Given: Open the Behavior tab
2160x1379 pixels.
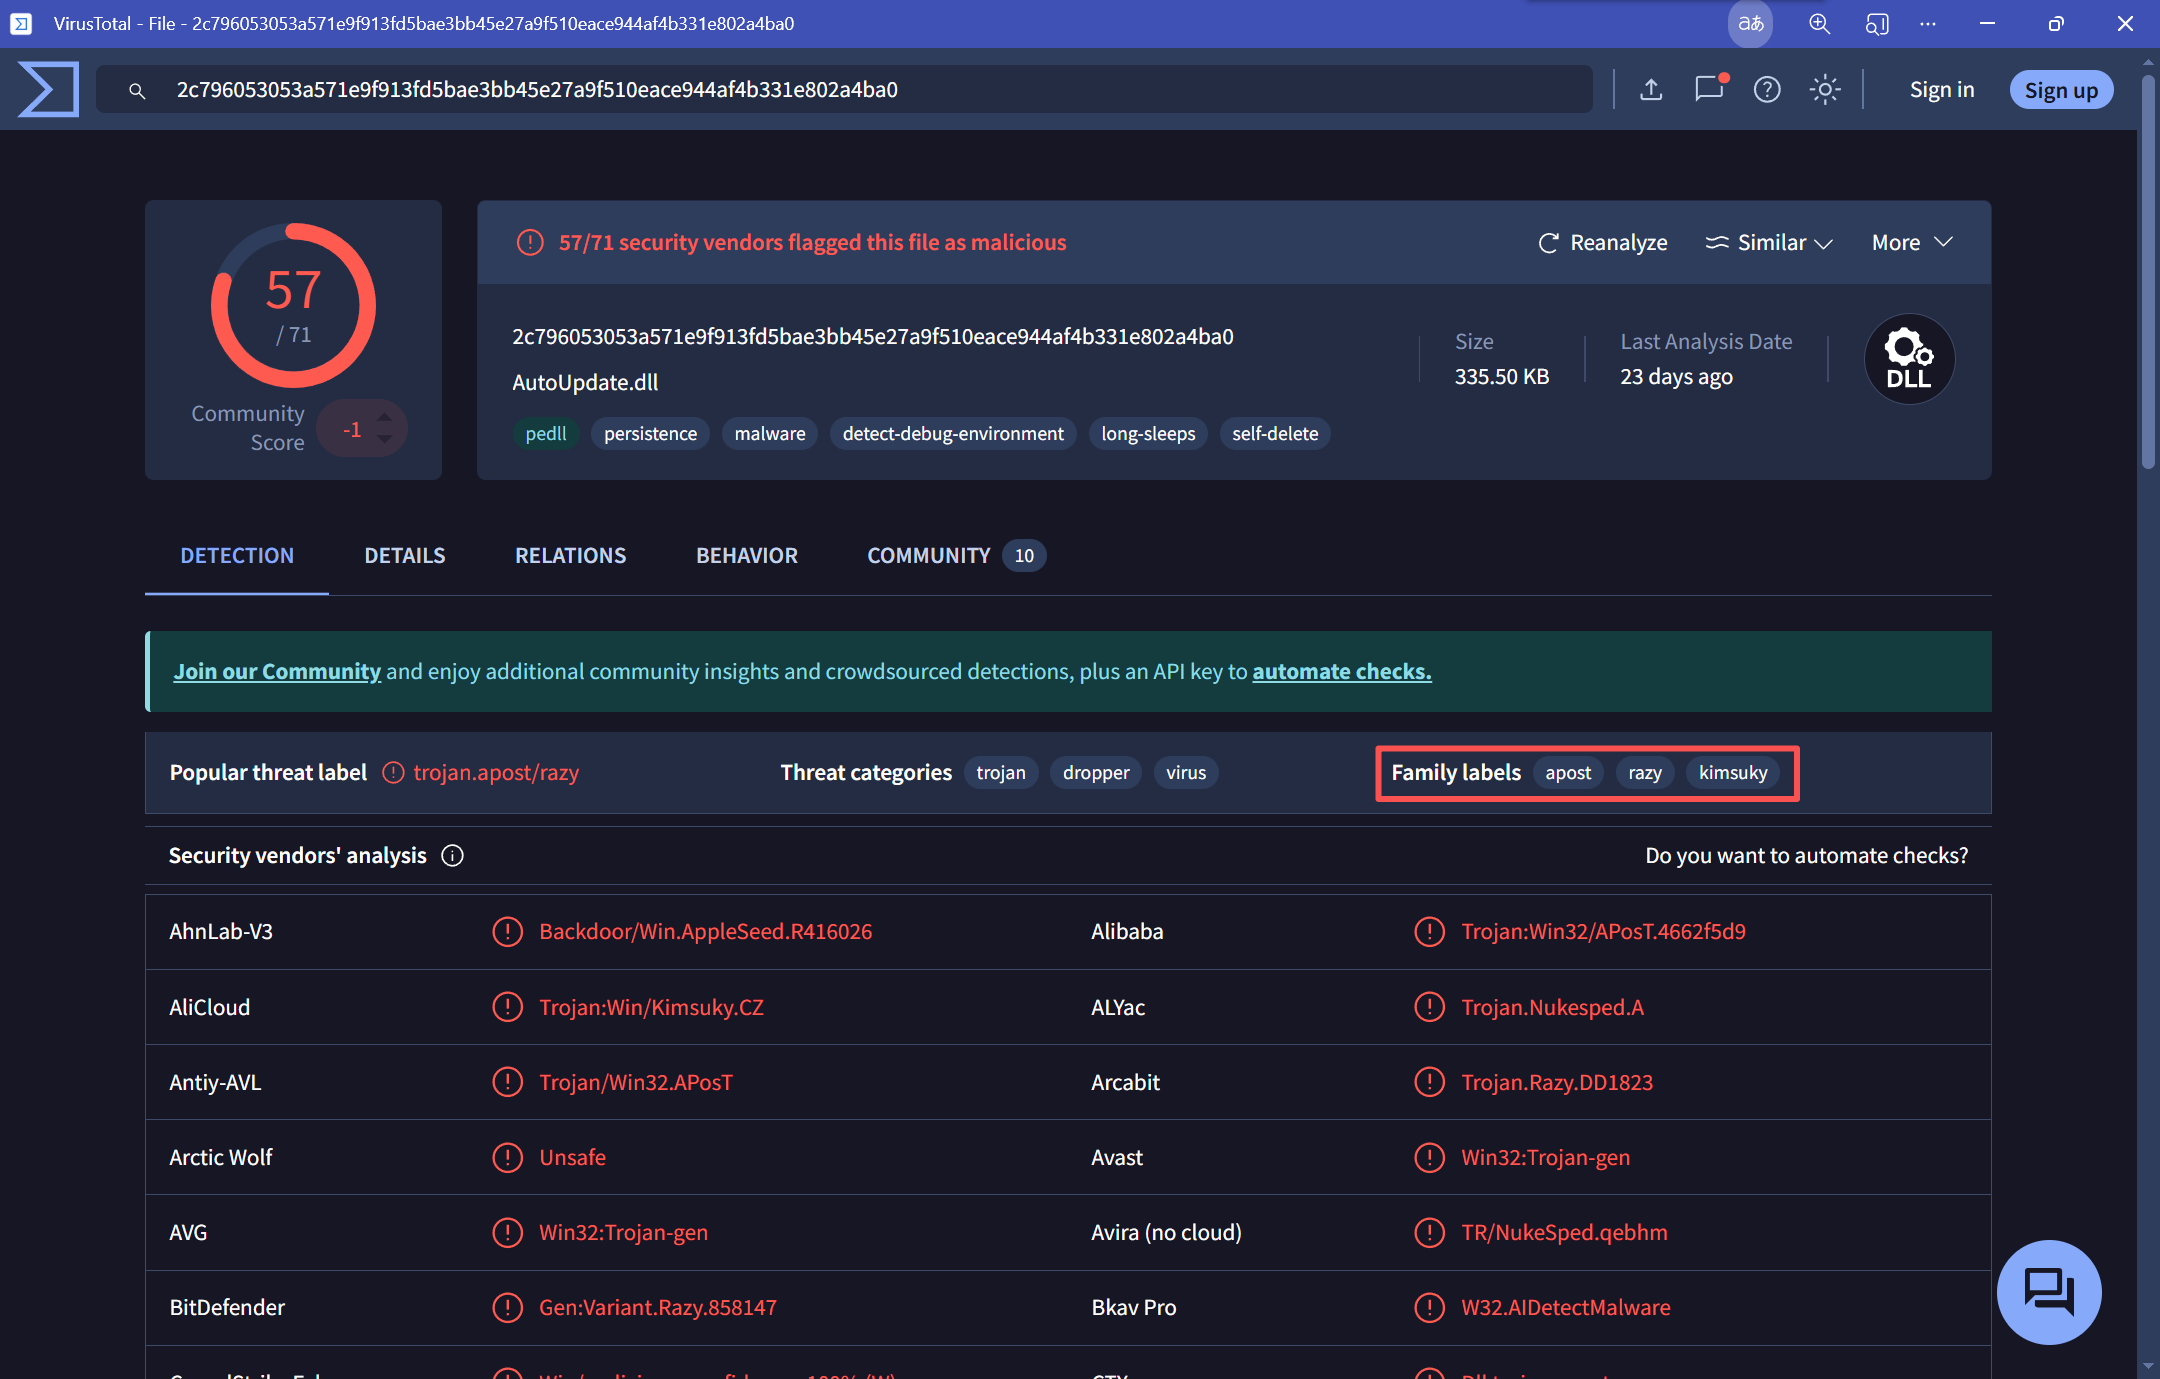Looking at the screenshot, I should point(747,556).
